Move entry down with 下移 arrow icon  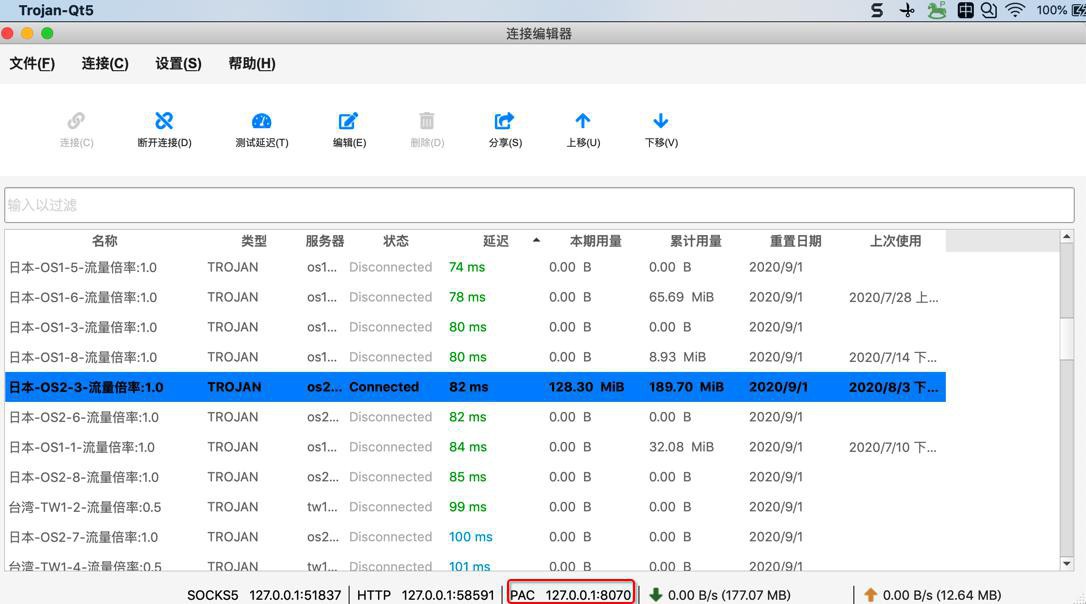(661, 121)
